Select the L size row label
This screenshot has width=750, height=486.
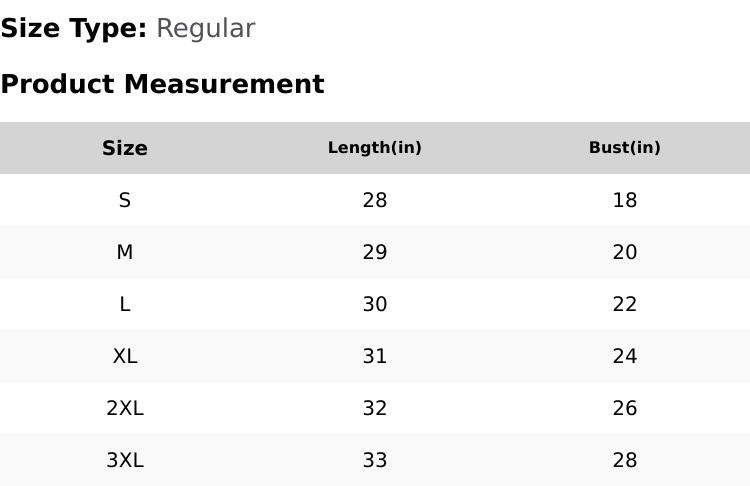click(125, 304)
